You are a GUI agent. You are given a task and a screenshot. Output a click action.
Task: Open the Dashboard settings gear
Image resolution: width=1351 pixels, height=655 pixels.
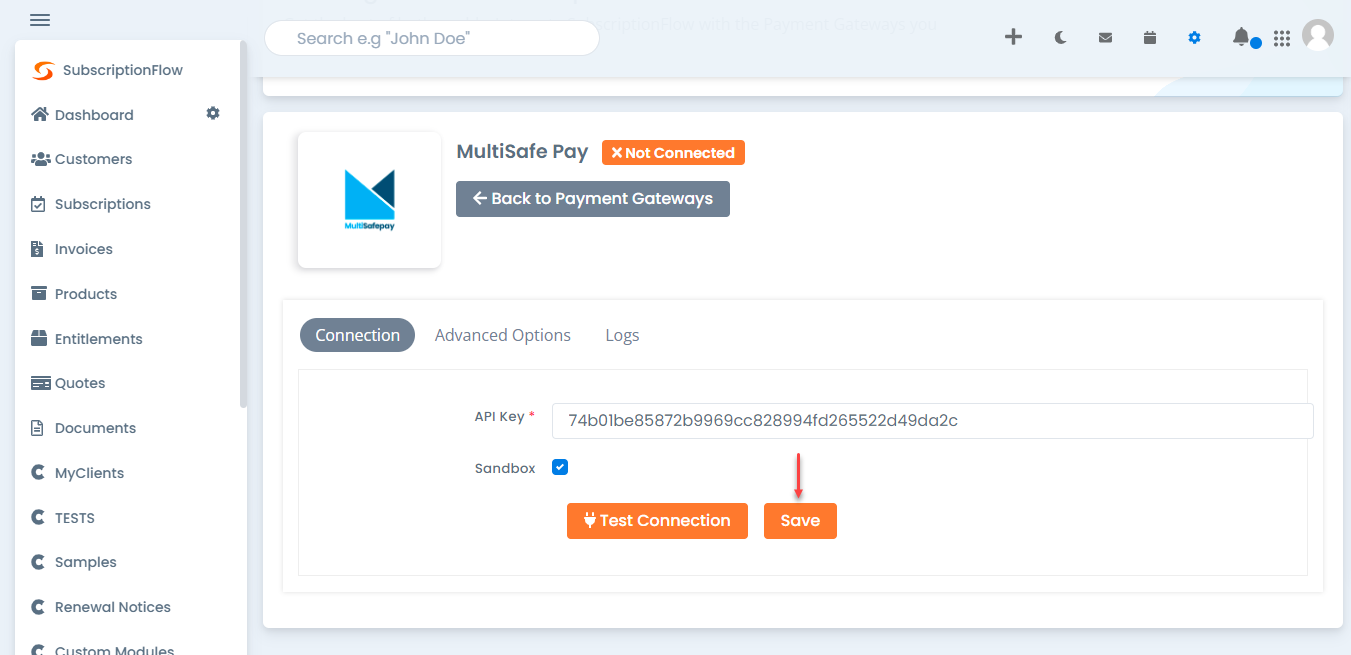click(213, 114)
